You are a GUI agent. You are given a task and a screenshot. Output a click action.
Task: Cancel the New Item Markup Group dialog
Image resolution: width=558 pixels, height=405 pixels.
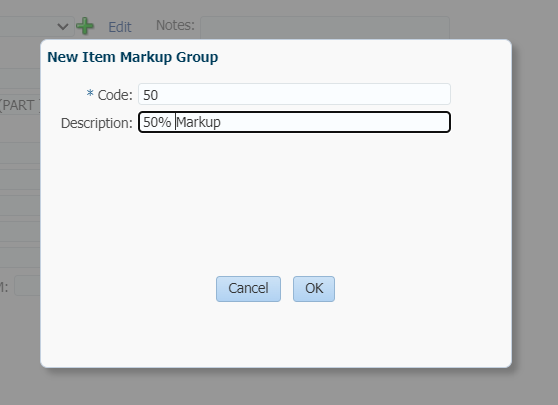[x=248, y=289]
